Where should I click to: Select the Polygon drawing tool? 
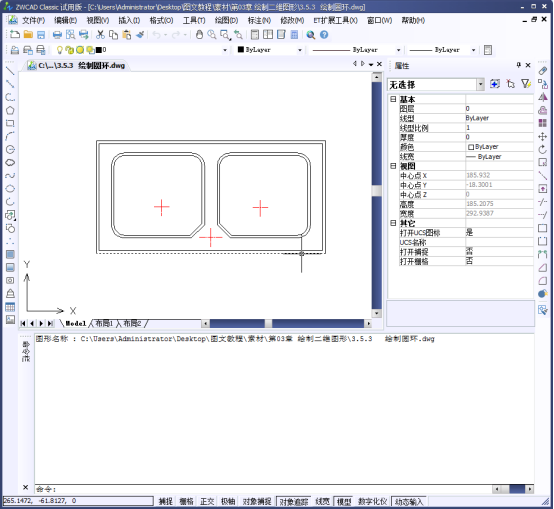10,111
